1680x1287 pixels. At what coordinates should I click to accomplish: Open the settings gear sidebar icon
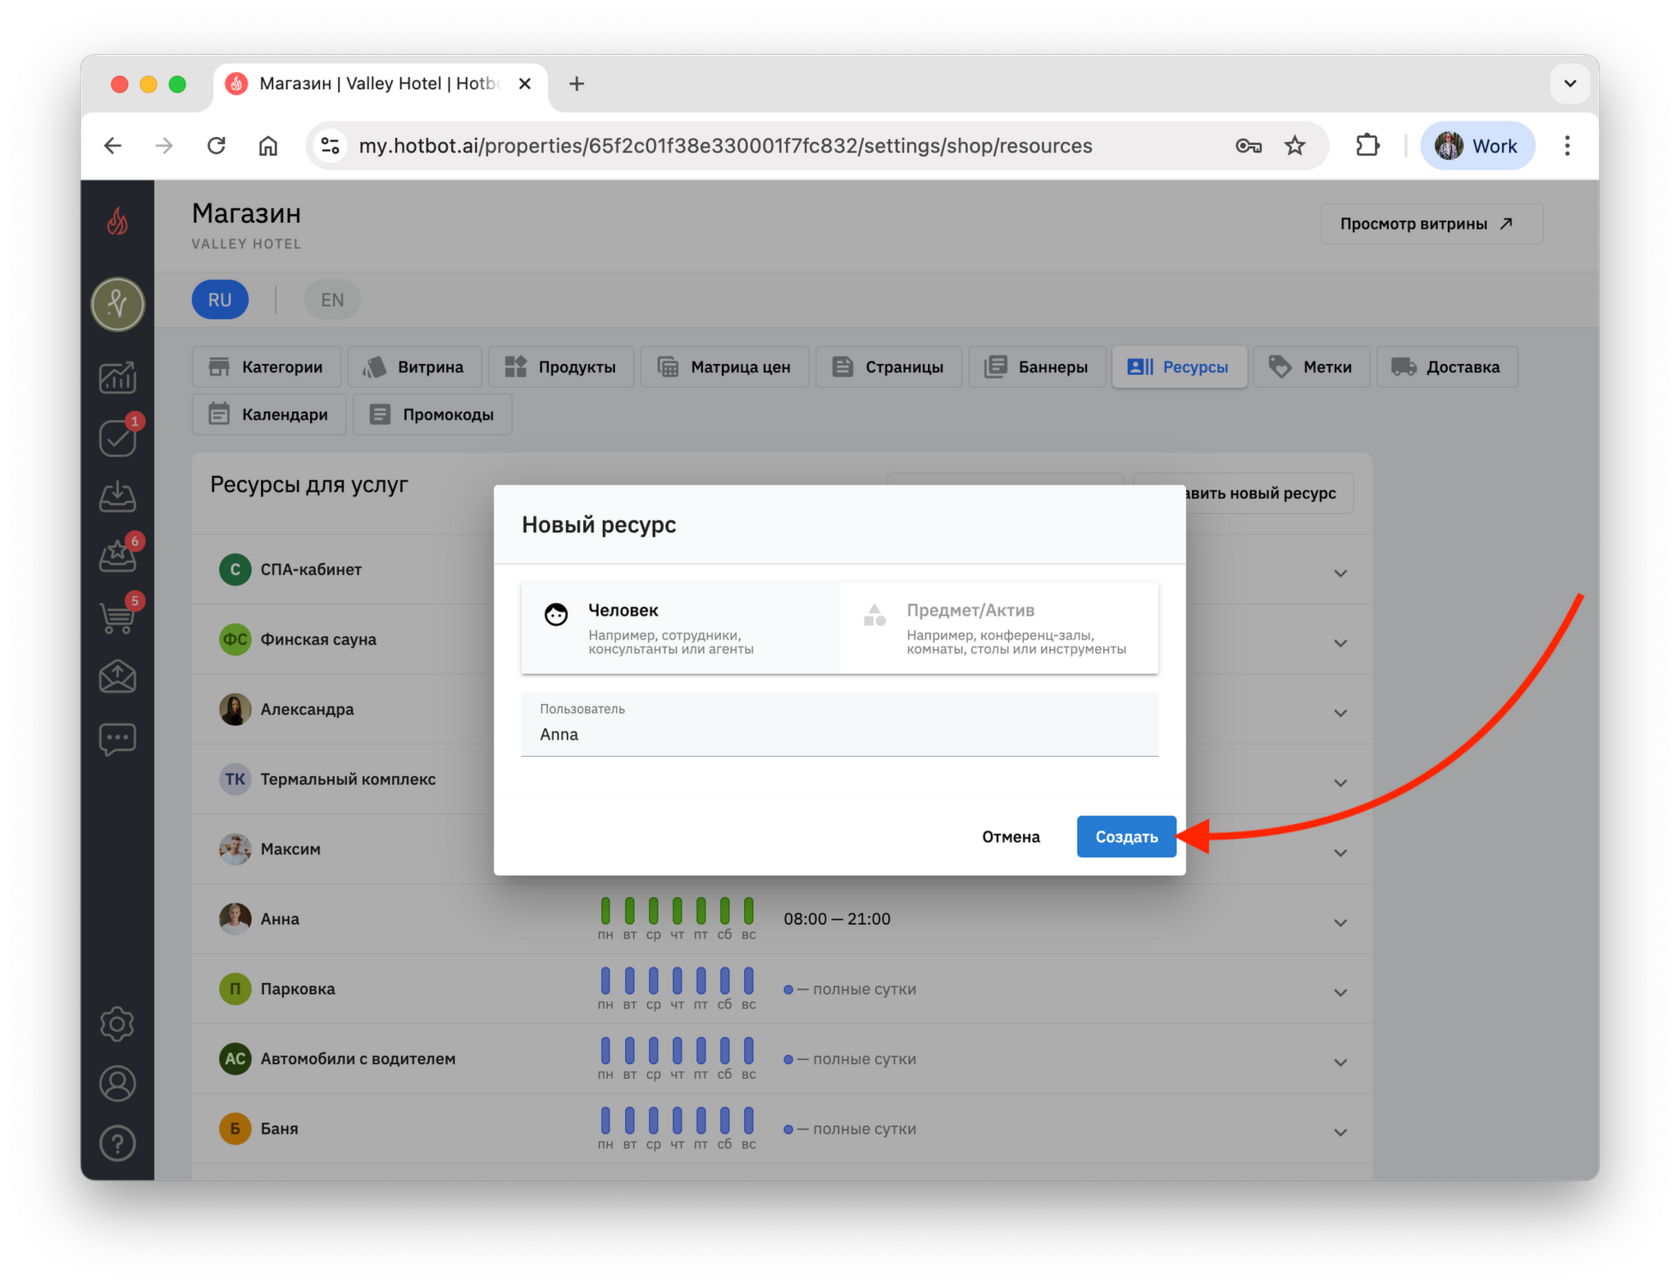(x=118, y=1023)
